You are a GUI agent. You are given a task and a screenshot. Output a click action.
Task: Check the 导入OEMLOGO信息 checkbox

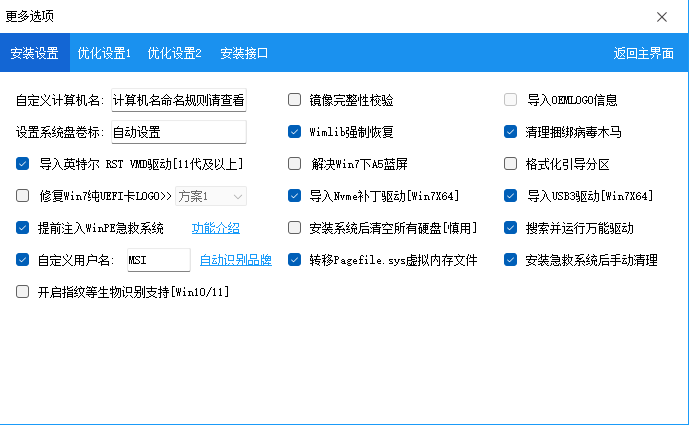pyautogui.click(x=510, y=100)
